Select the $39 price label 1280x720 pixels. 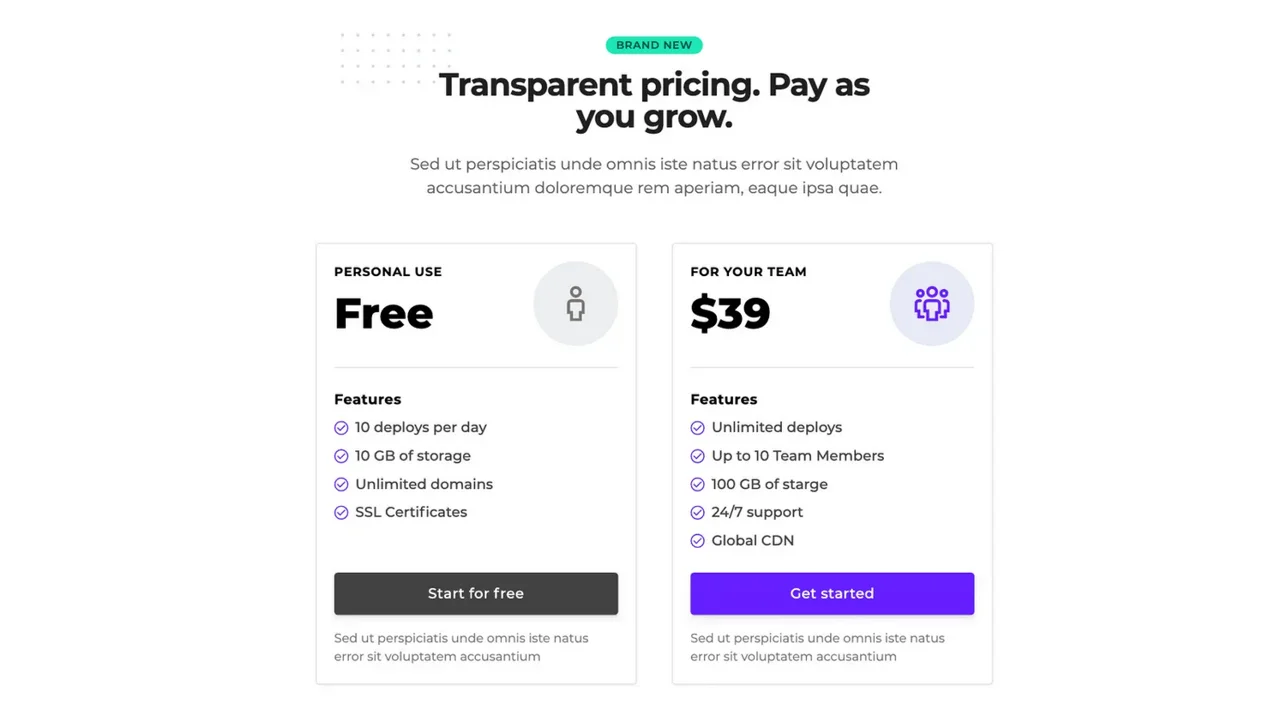730,314
